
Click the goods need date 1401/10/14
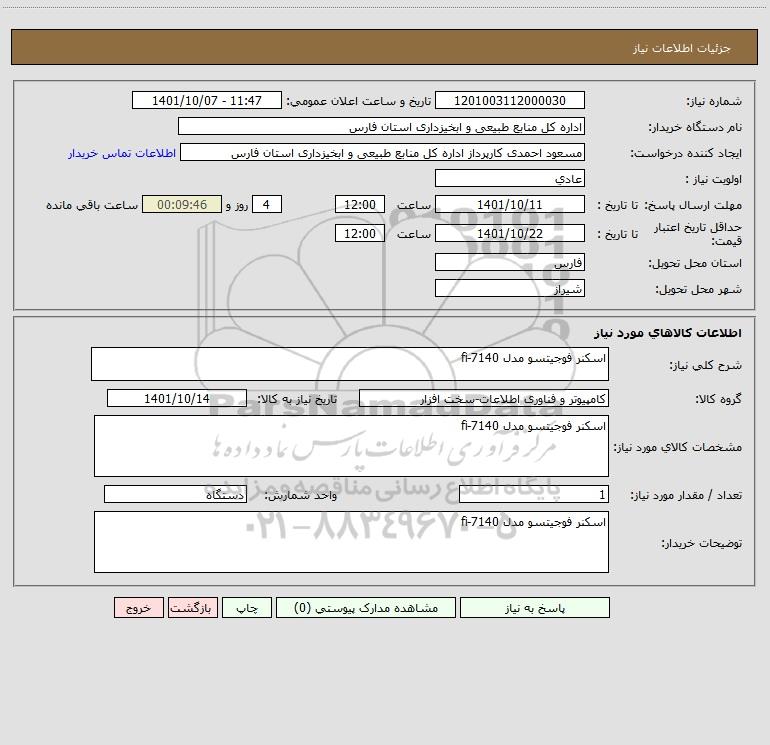click(x=177, y=398)
